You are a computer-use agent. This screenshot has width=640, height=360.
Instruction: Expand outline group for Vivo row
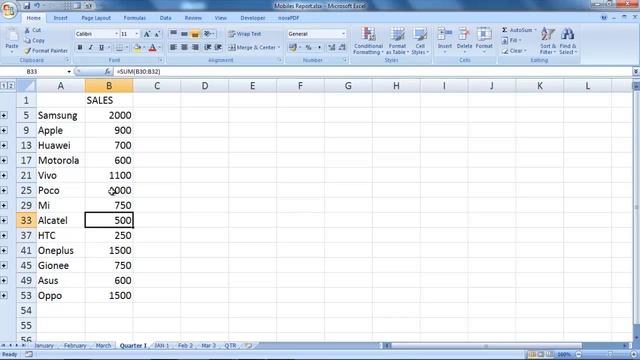4,176
